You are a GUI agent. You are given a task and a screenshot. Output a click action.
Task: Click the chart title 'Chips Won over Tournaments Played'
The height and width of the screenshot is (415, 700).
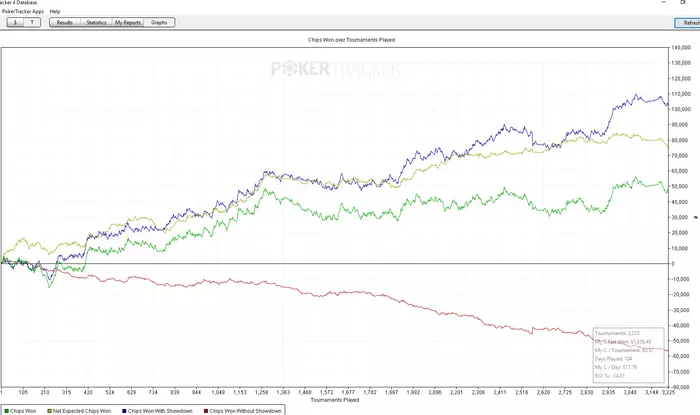click(351, 40)
